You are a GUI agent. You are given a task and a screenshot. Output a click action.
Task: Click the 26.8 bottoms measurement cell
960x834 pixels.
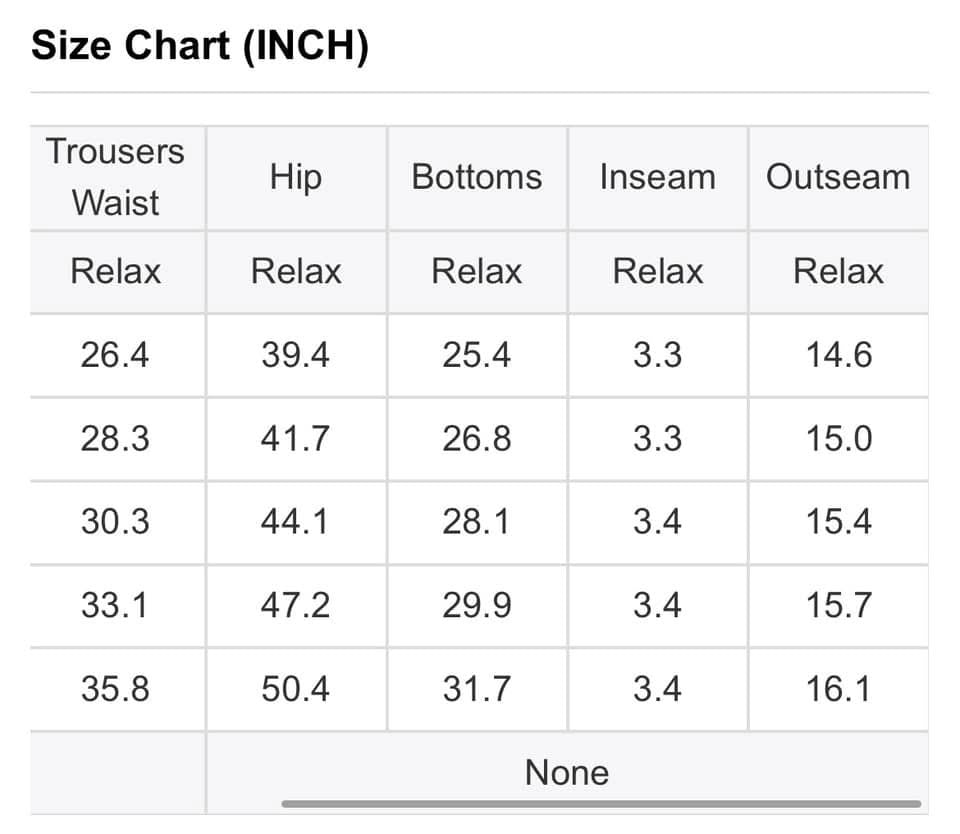tap(476, 438)
